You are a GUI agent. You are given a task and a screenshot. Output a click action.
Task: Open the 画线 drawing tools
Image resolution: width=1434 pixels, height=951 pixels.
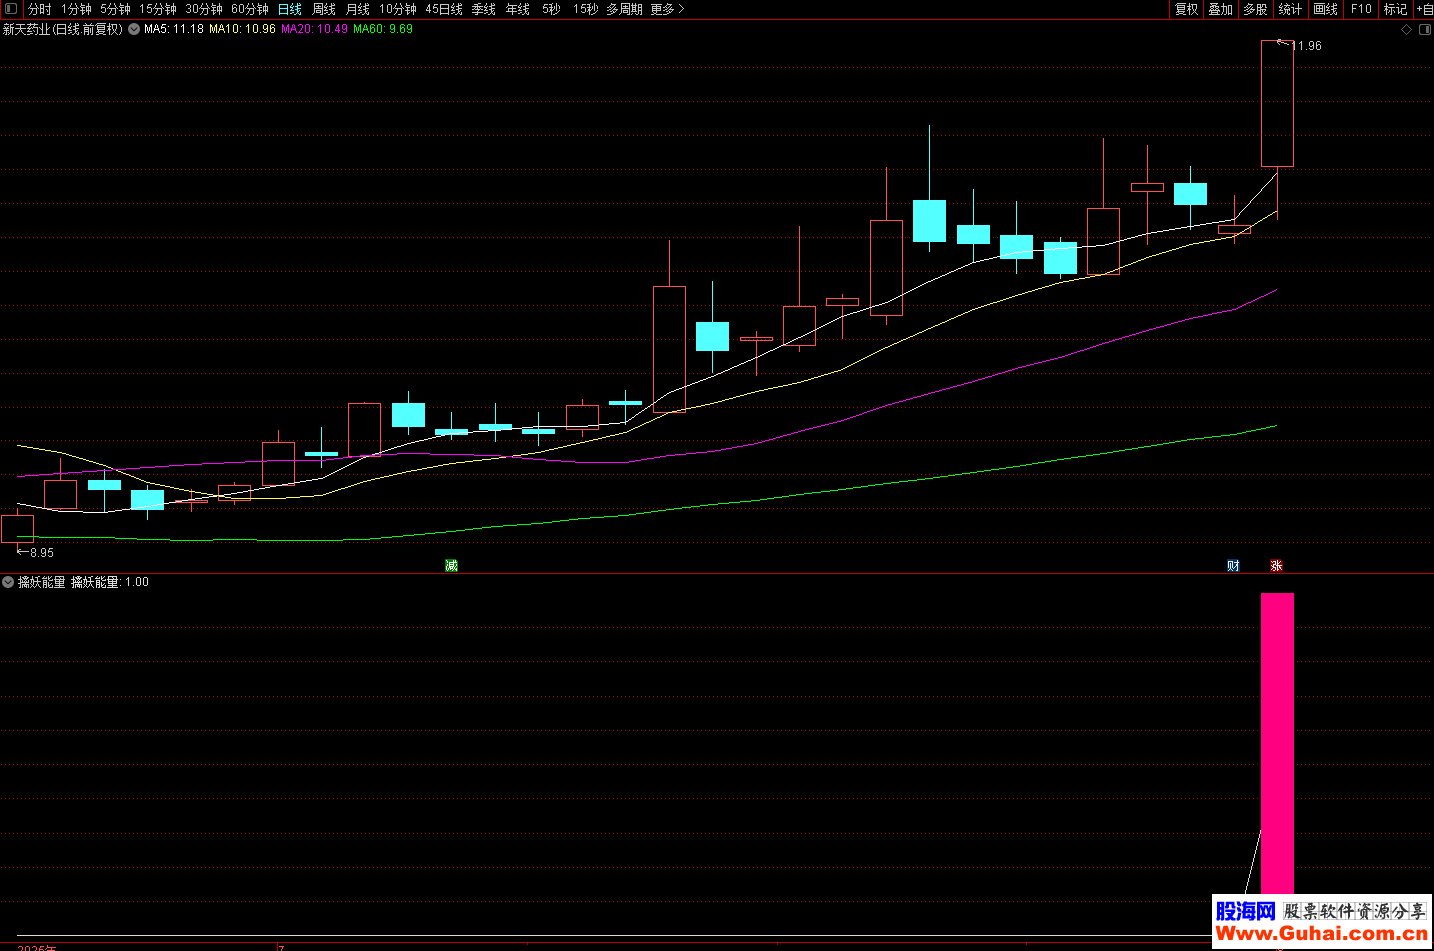pyautogui.click(x=1326, y=9)
